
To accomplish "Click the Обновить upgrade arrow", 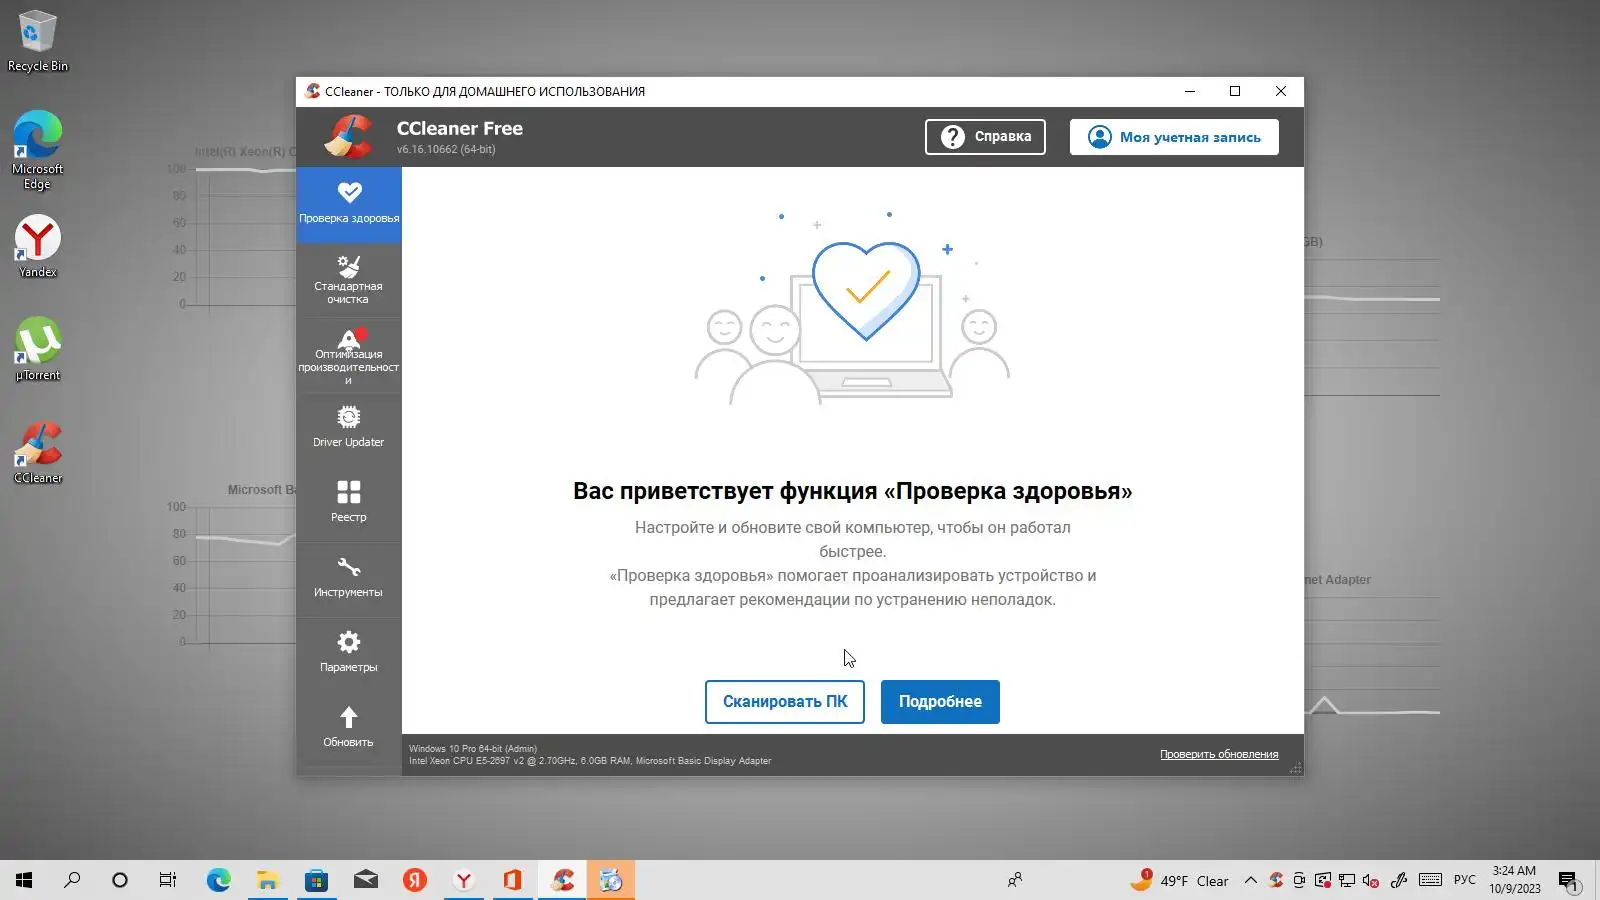I will tap(349, 729).
